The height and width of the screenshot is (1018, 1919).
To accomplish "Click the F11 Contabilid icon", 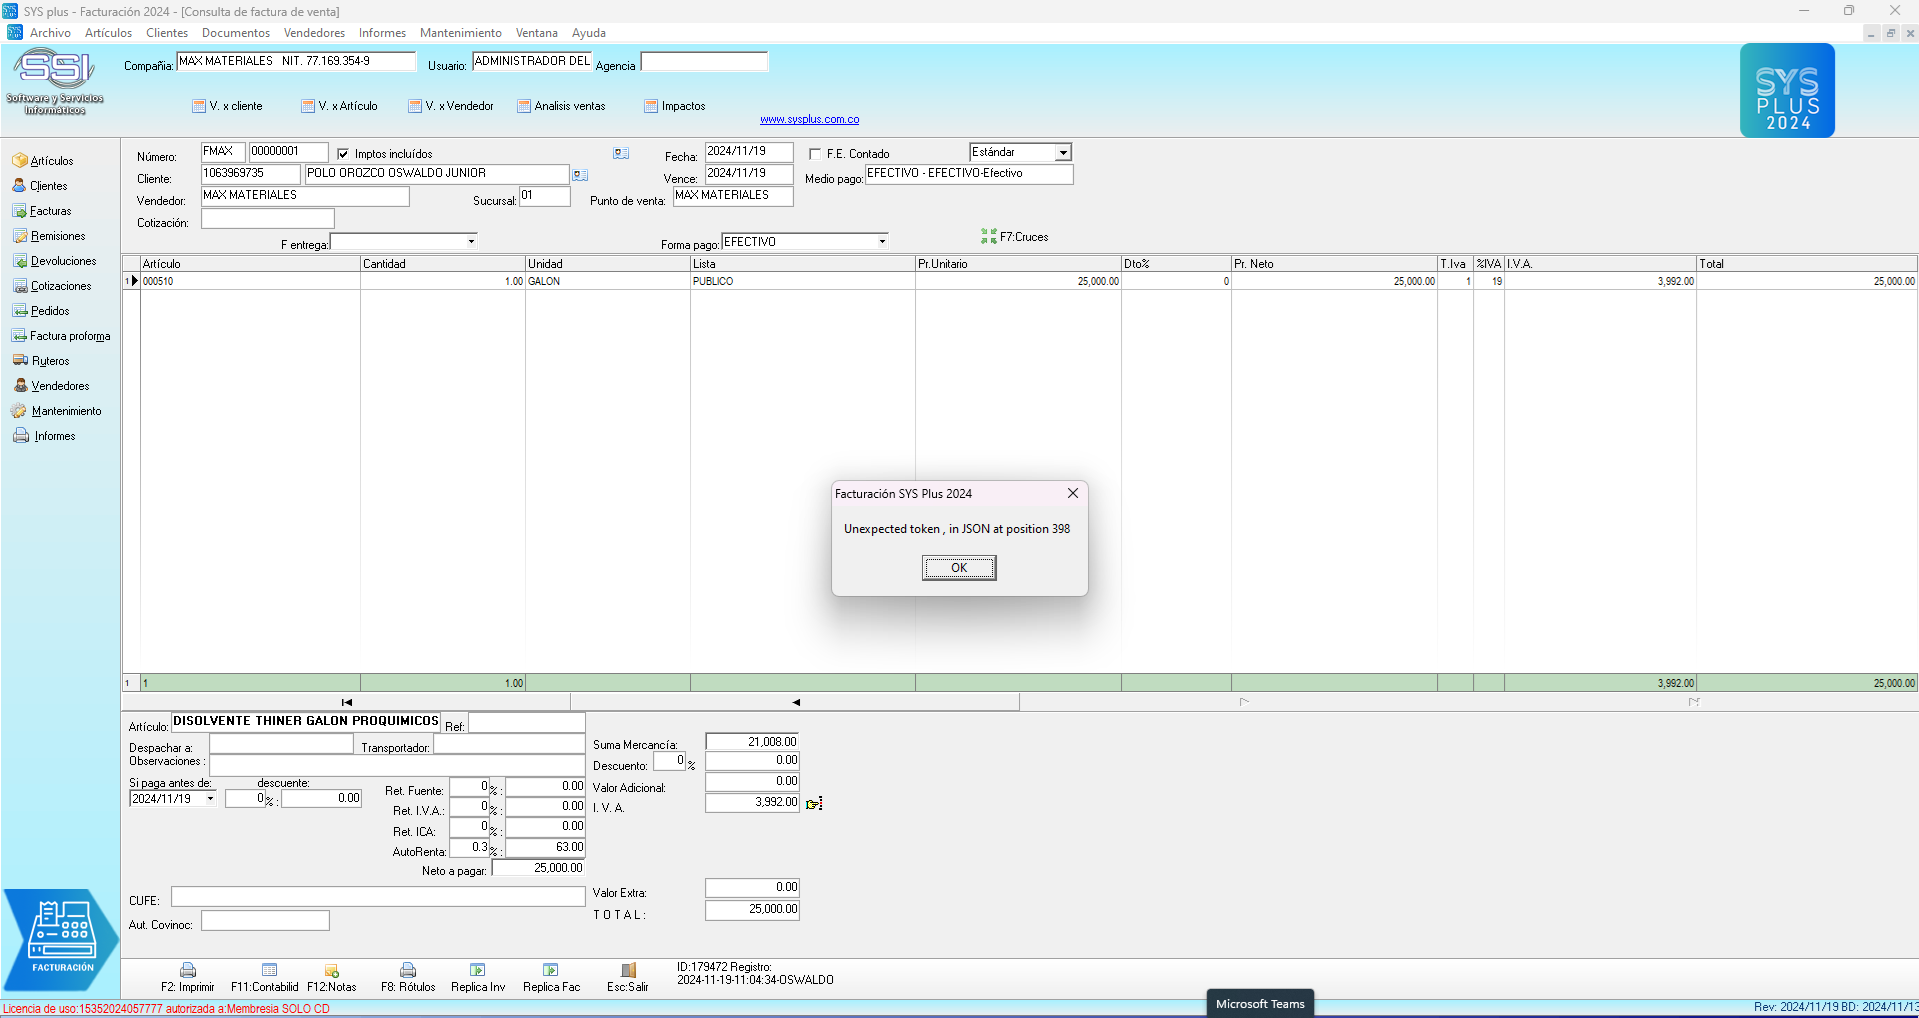I will click(x=269, y=970).
